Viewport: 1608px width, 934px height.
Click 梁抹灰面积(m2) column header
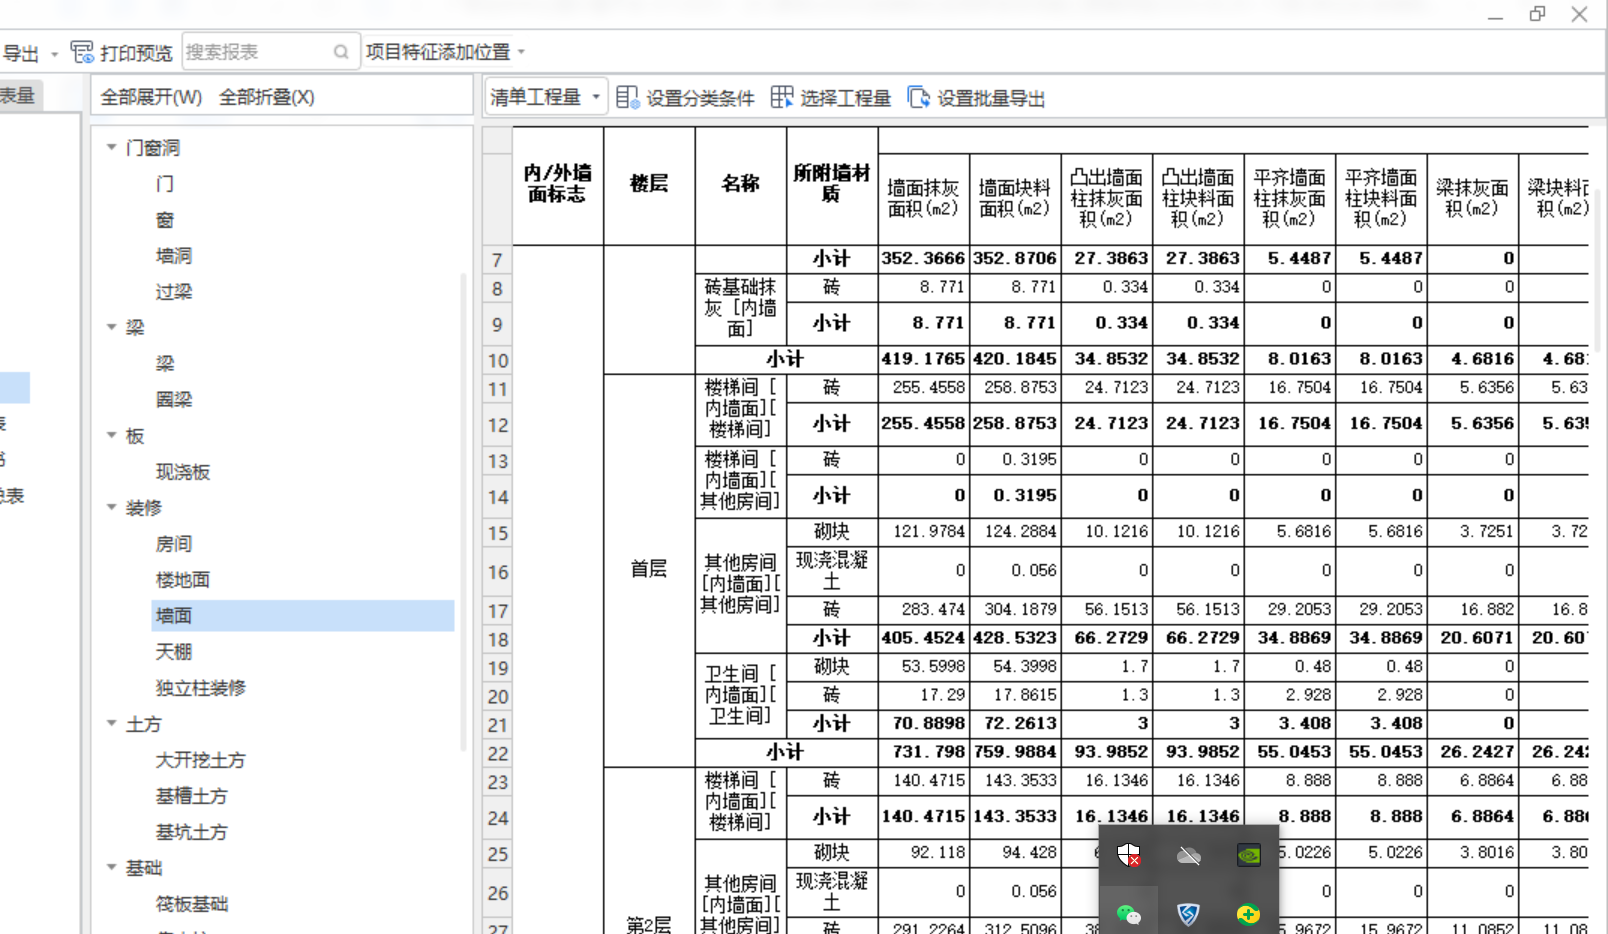(1472, 198)
